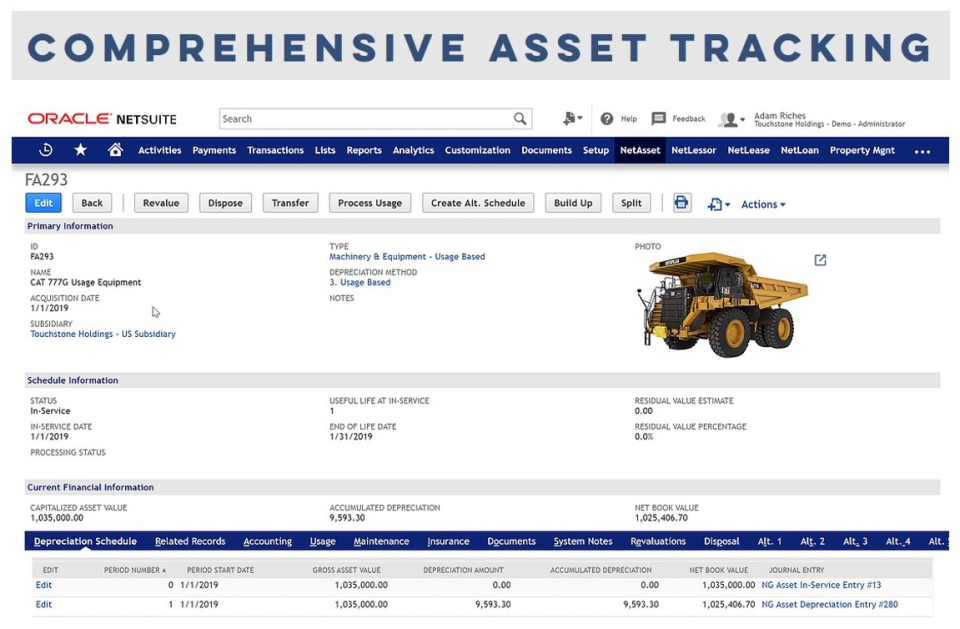
Task: Switch to the Accounting tab
Action: coord(268,541)
